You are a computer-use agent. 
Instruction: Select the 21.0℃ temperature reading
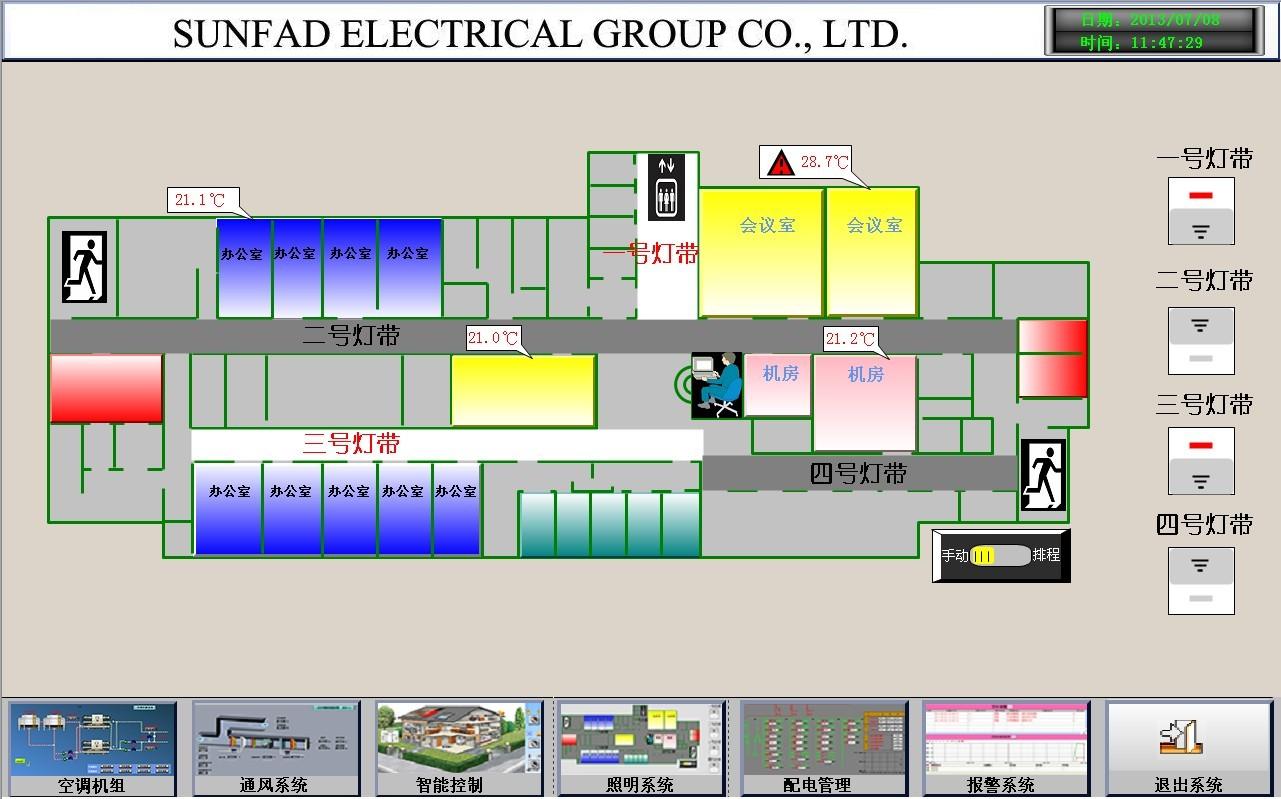point(493,338)
